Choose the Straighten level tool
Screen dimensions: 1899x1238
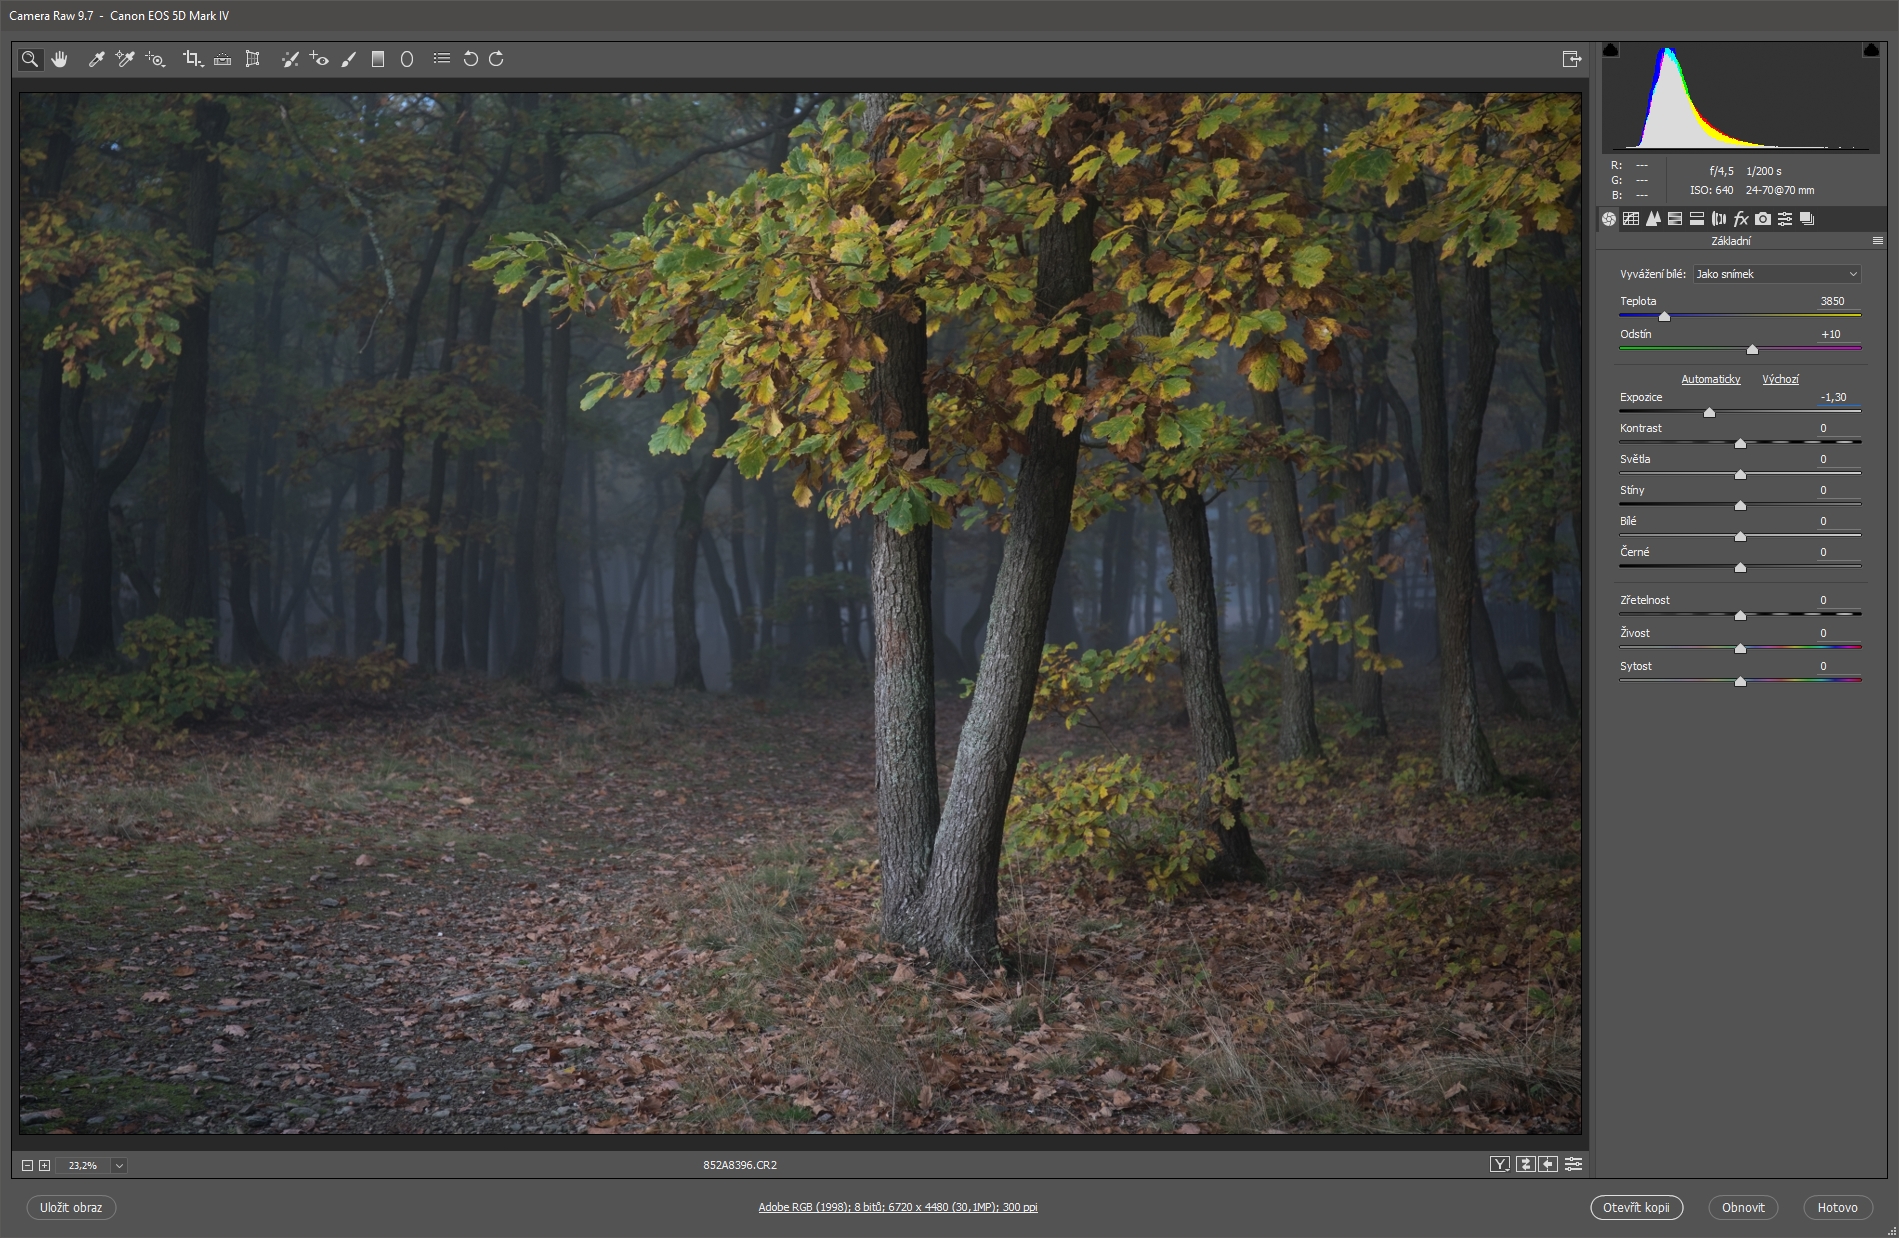tap(223, 59)
